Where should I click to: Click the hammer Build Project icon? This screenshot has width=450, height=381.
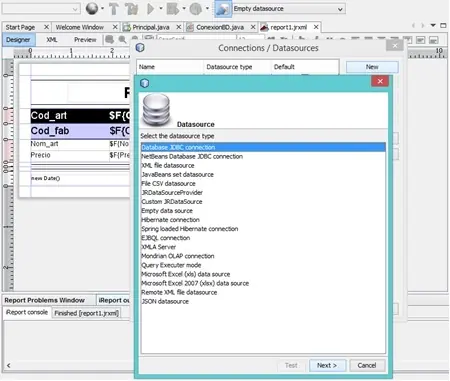click(x=114, y=9)
